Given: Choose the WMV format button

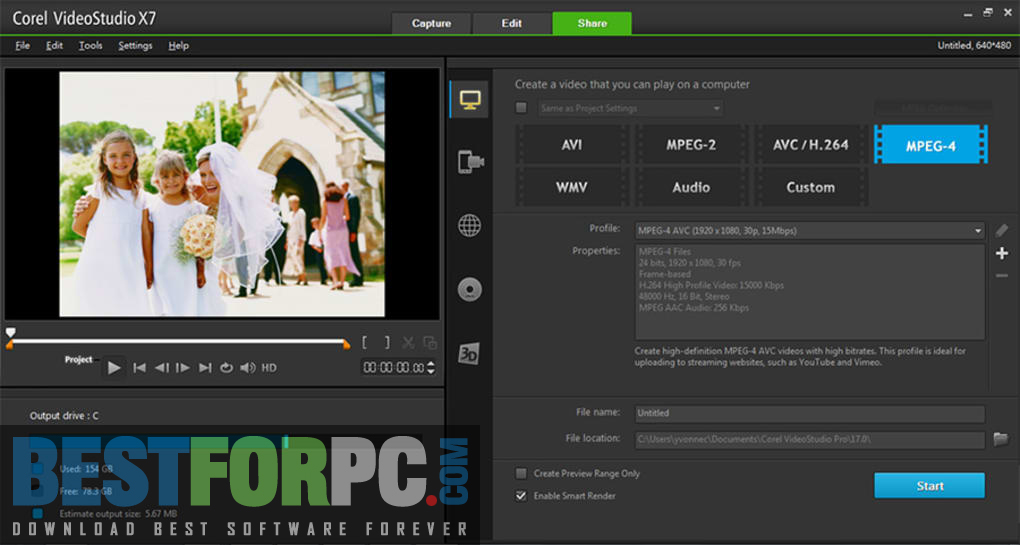Looking at the screenshot, I should click(572, 187).
